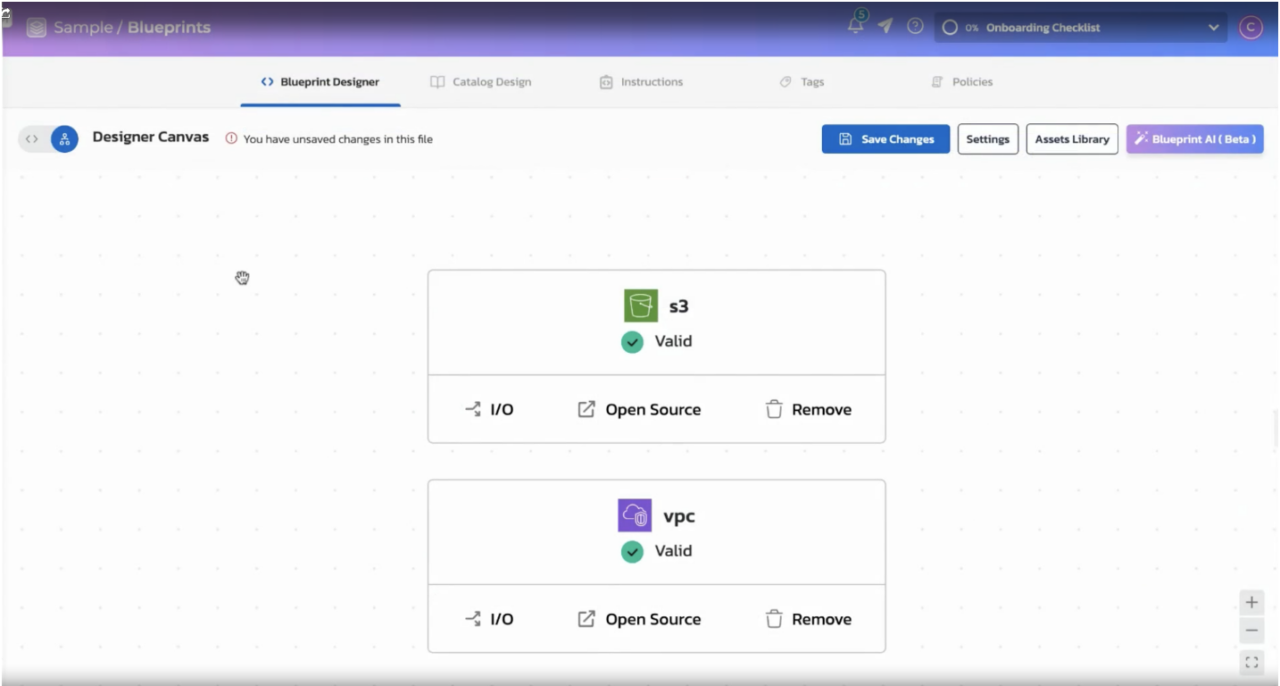Click the notifications bell icon
Screen dimensions: 1280x686
856,27
